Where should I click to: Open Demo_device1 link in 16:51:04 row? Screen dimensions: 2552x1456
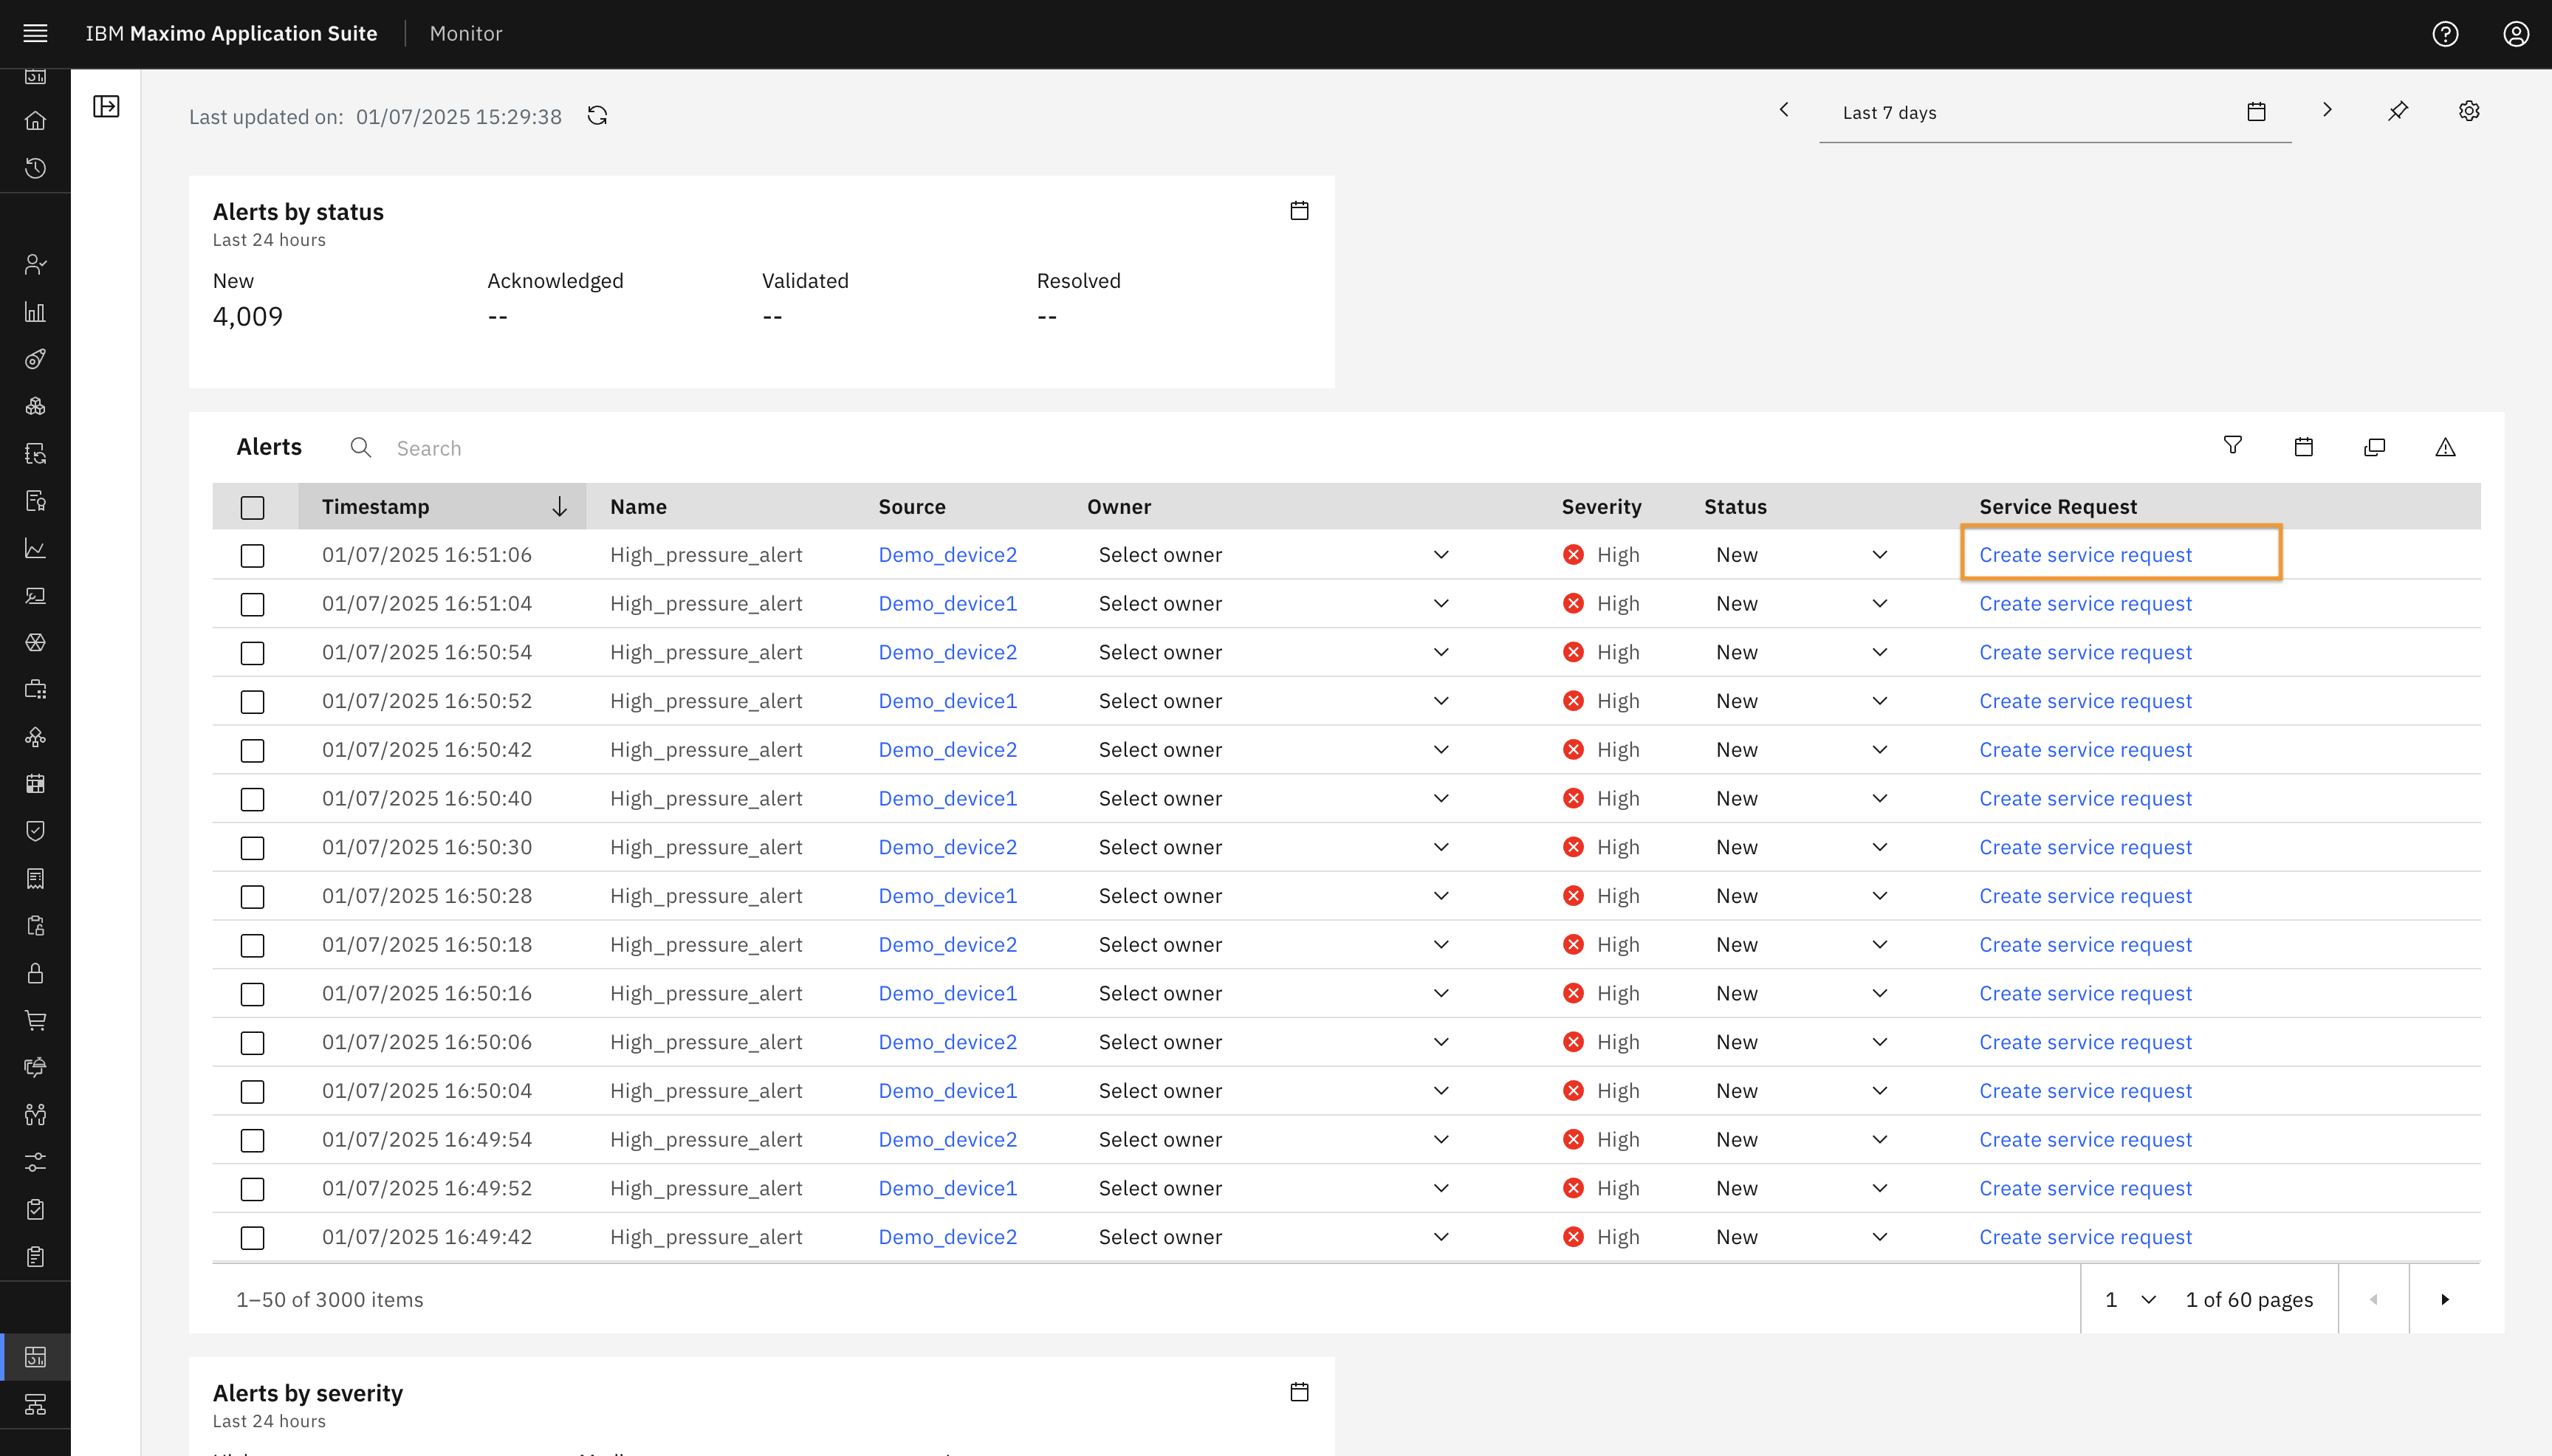click(947, 604)
